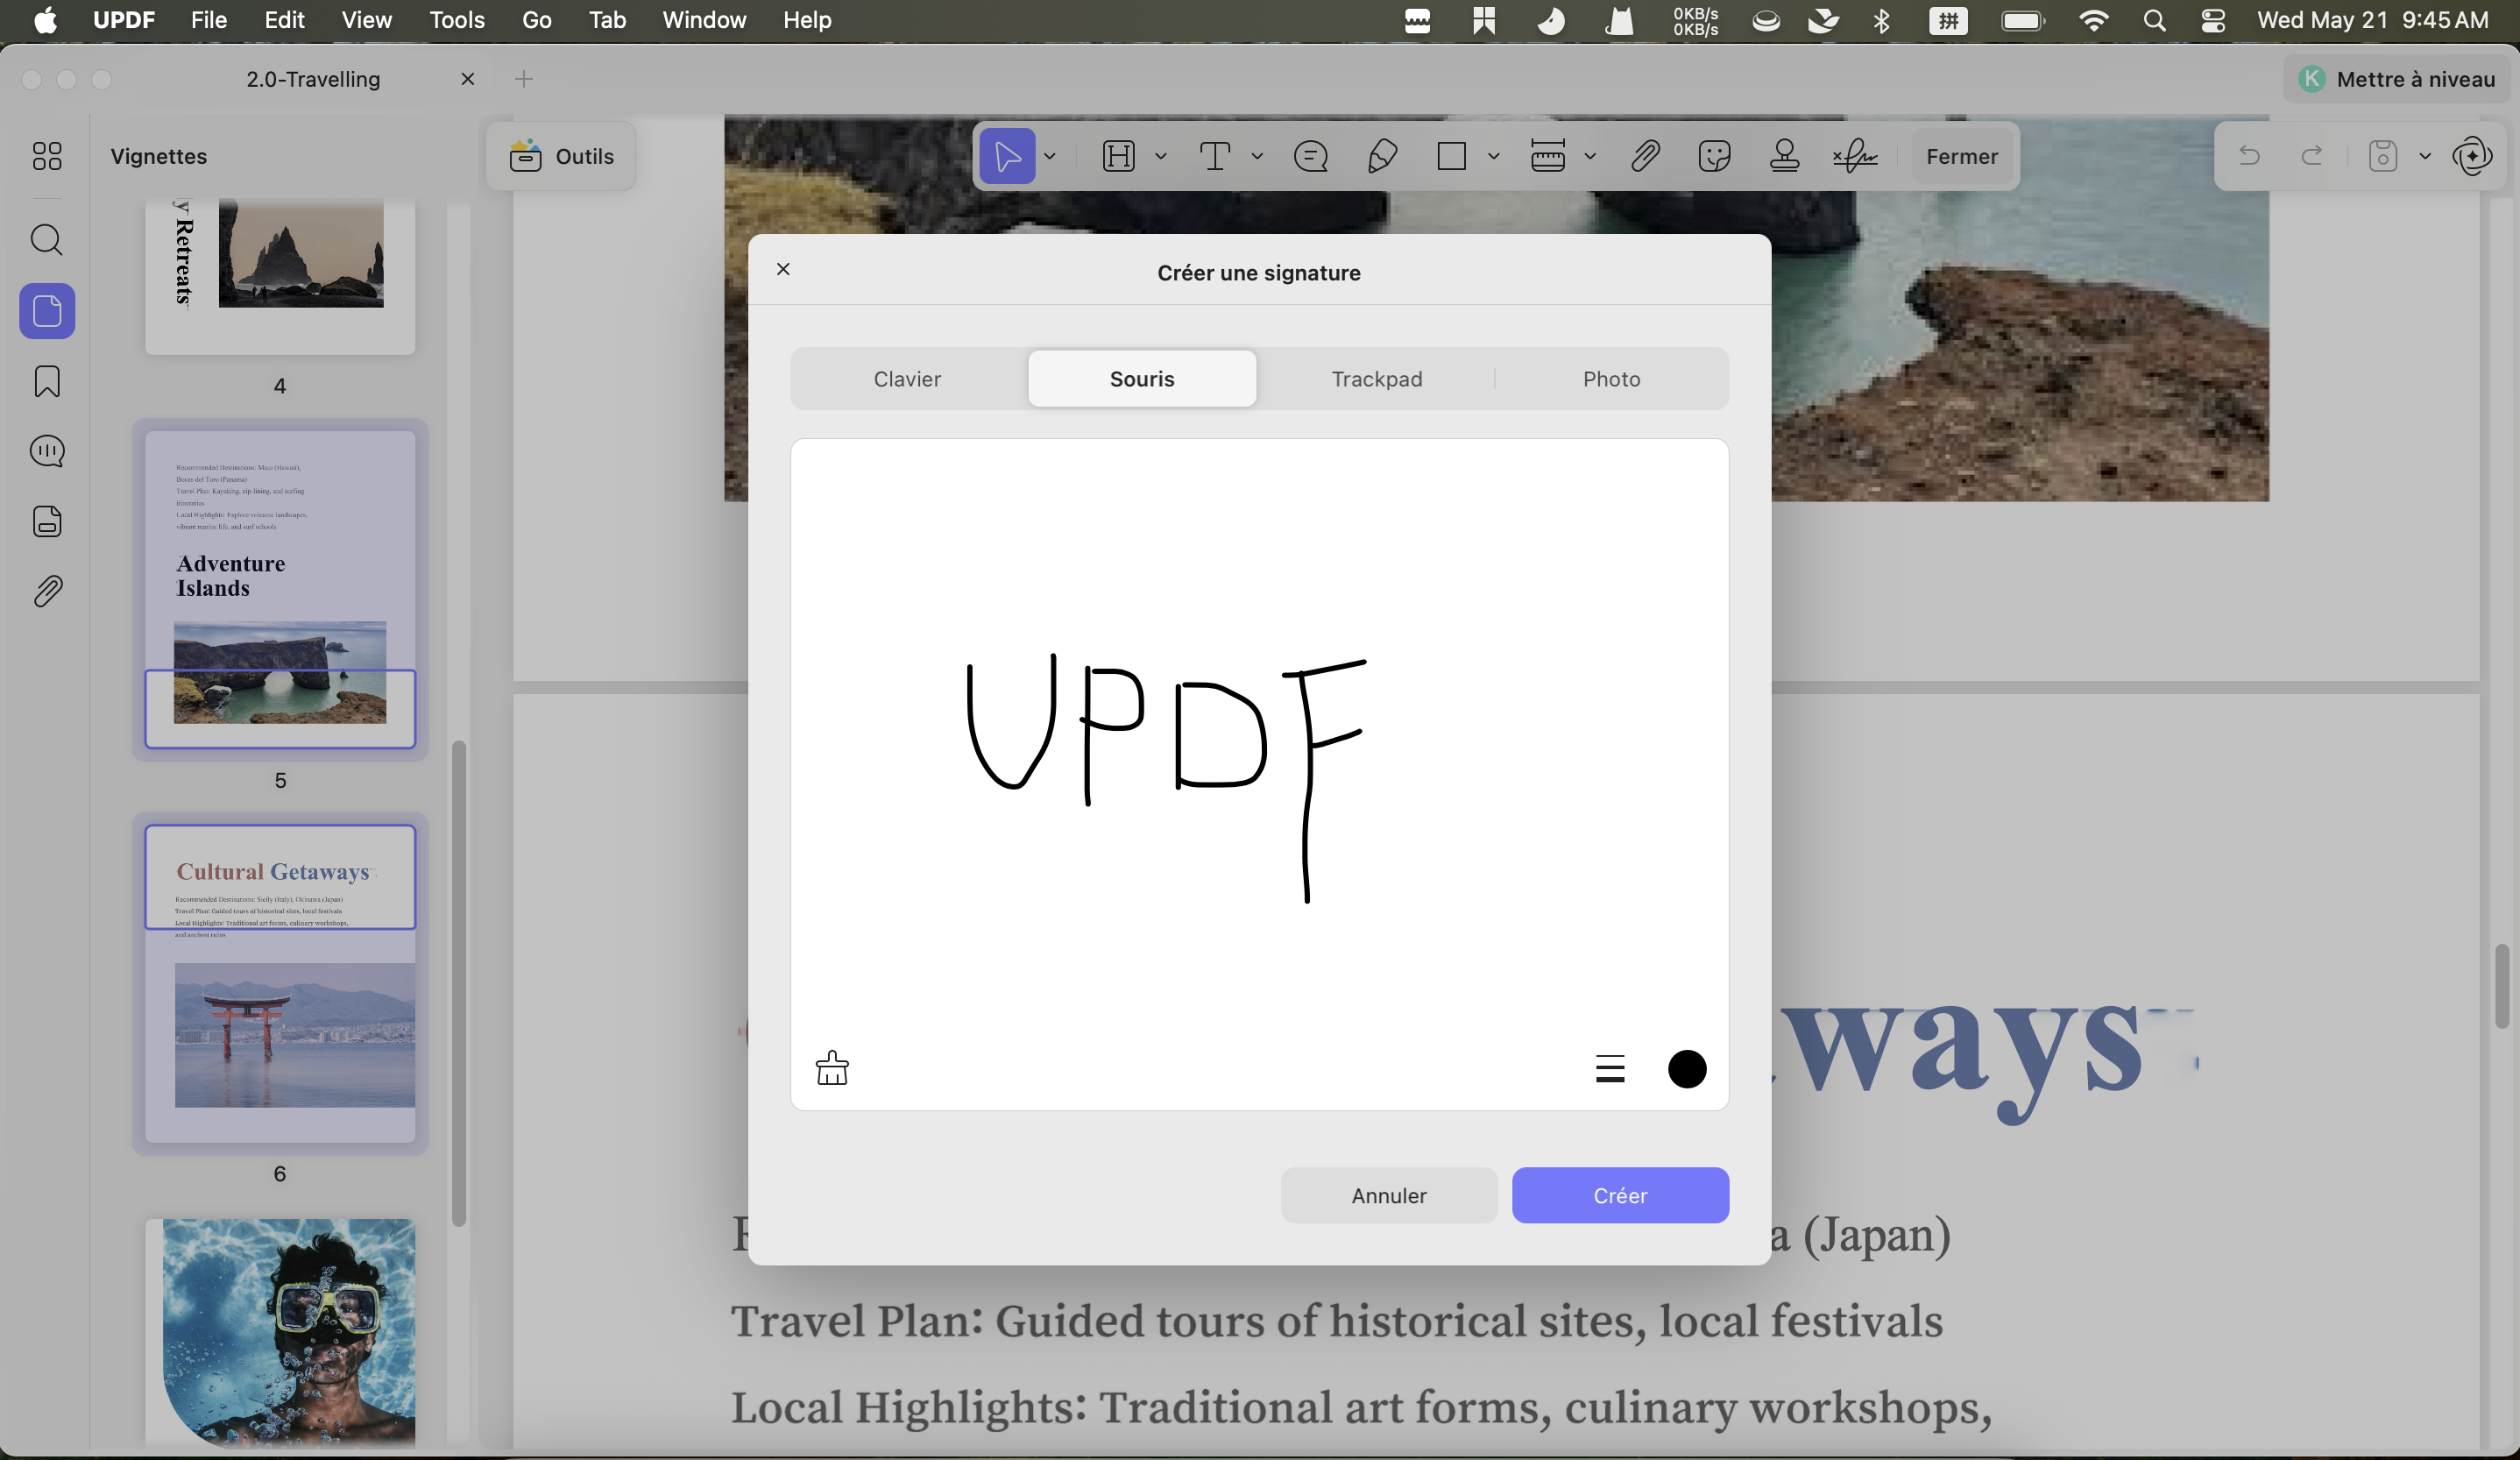The width and height of the screenshot is (2520, 1460).
Task: Select the rectangle shape tool
Action: pos(1451,156)
